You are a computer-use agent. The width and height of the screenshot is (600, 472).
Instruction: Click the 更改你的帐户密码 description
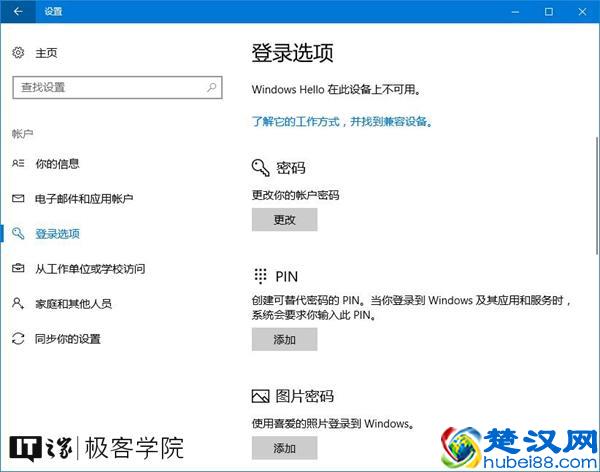[x=295, y=195]
